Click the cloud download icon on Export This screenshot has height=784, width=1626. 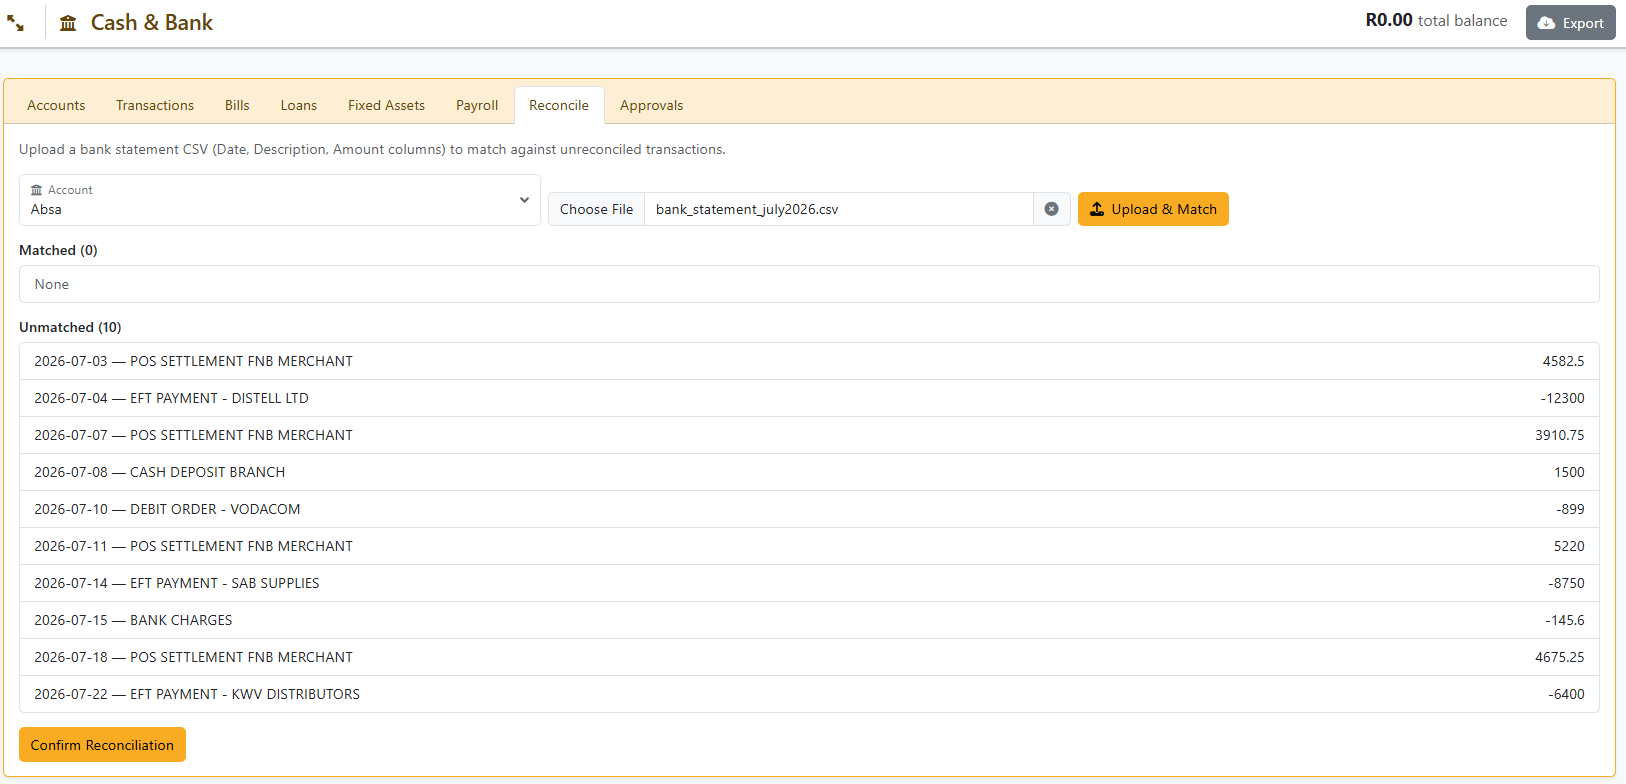pos(1546,23)
